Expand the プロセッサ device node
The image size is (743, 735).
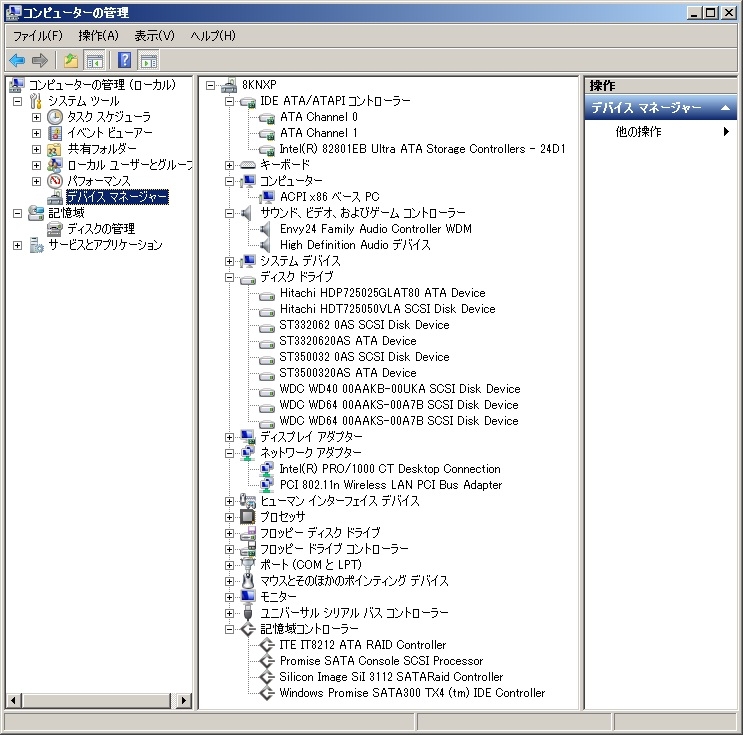click(229, 517)
